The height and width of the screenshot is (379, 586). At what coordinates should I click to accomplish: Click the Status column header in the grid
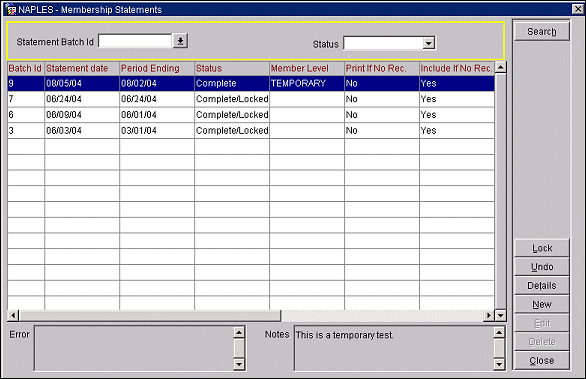(x=232, y=68)
